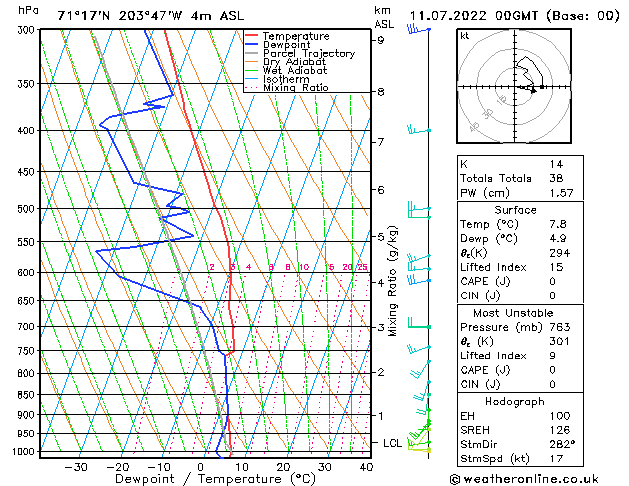Click the -10 temperature axis label
The image size is (629, 486).
pyautogui.click(x=159, y=468)
